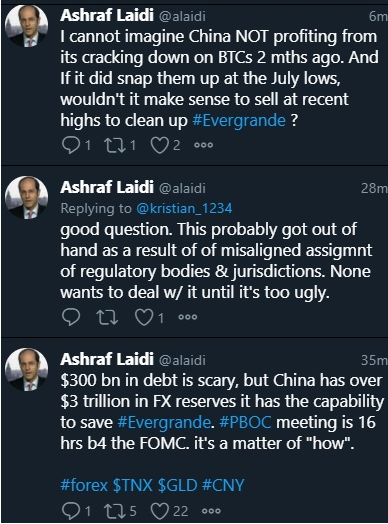Image resolution: width=388 pixels, height=524 pixels.
Task: Open more options on the BTC crackdown tweet
Action: click(204, 145)
